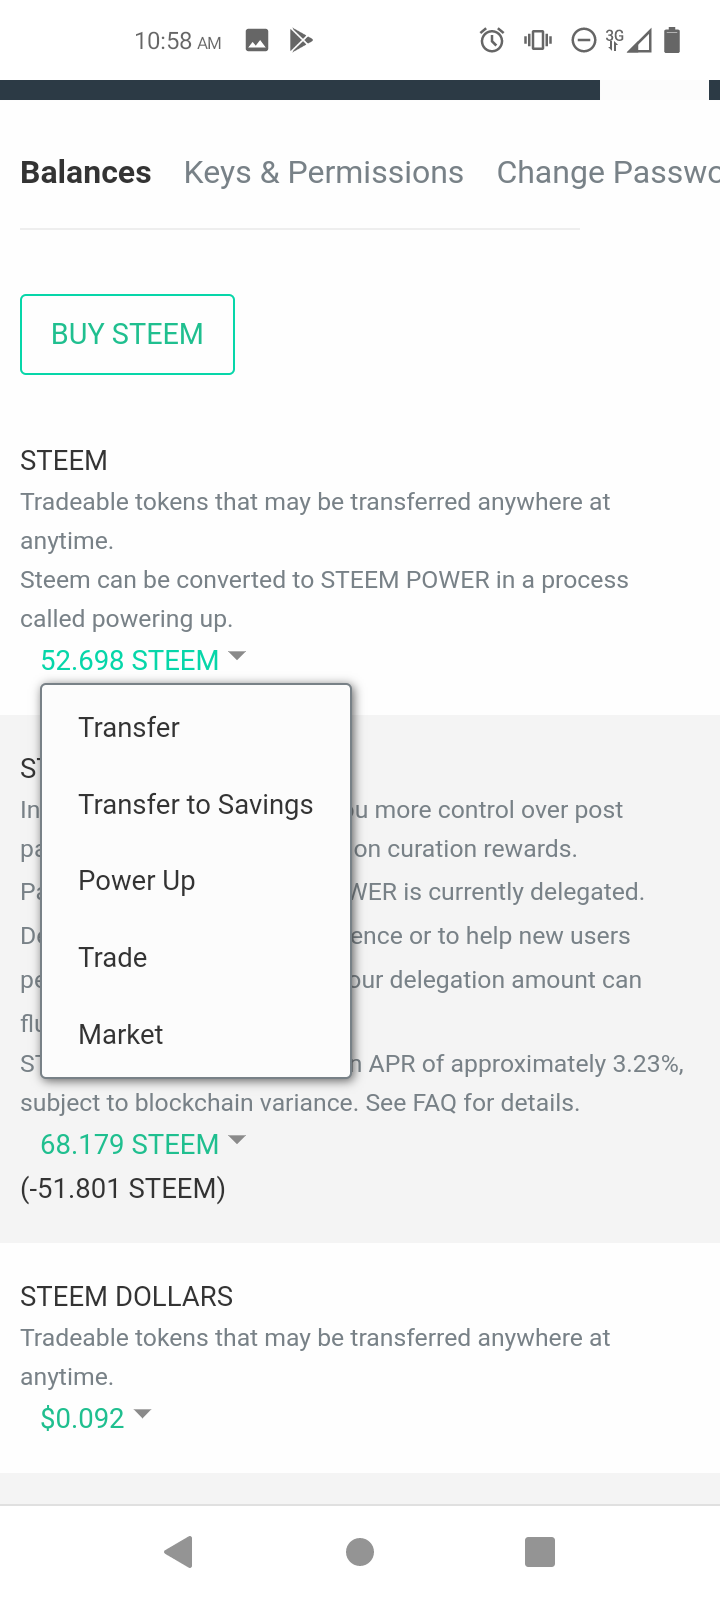This screenshot has width=720, height=1600.
Task: Tap the alarm clock status icon
Action: pos(491,41)
